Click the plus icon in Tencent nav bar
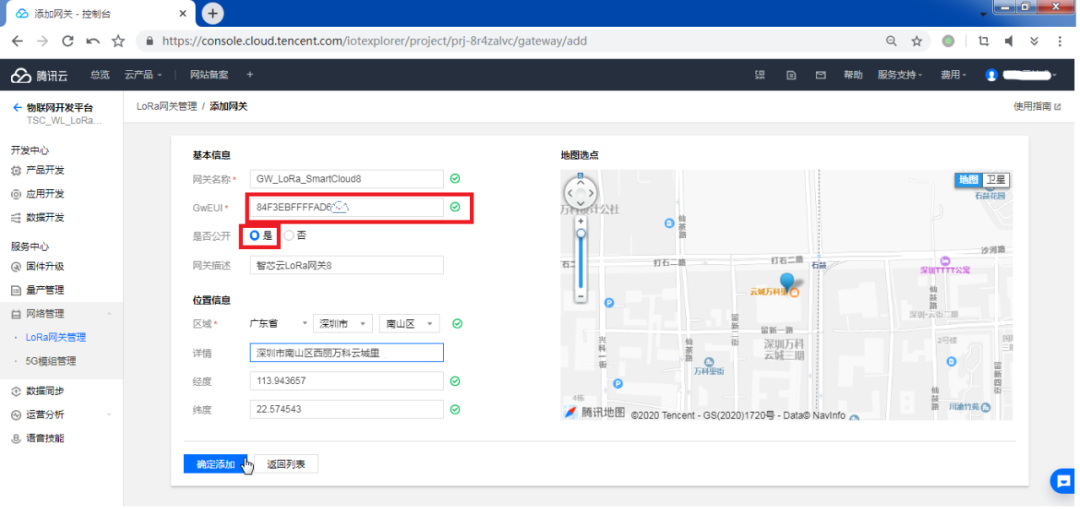The image size is (1080, 509). 249,74
